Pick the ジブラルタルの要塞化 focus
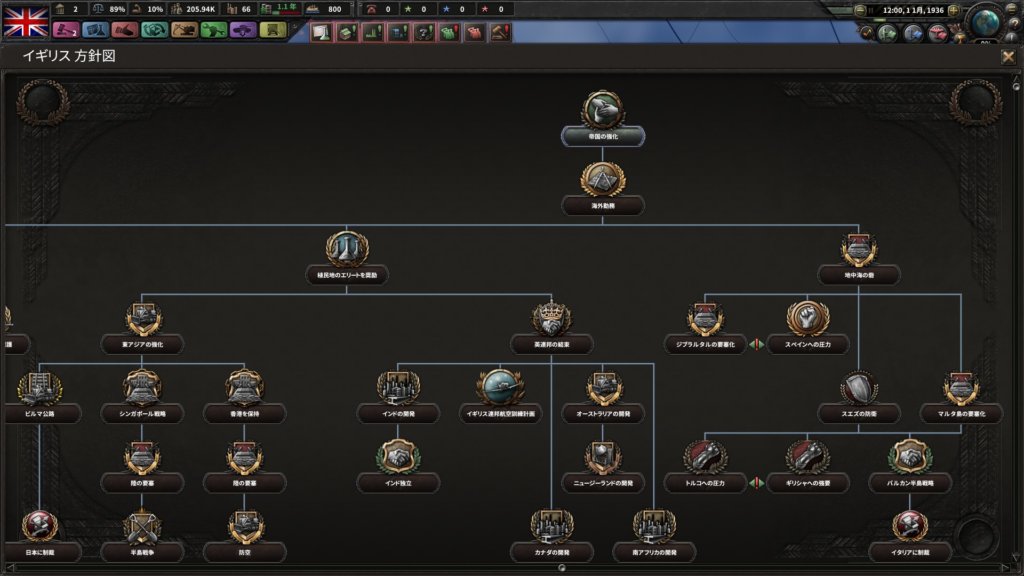The image size is (1024, 576). click(x=705, y=327)
